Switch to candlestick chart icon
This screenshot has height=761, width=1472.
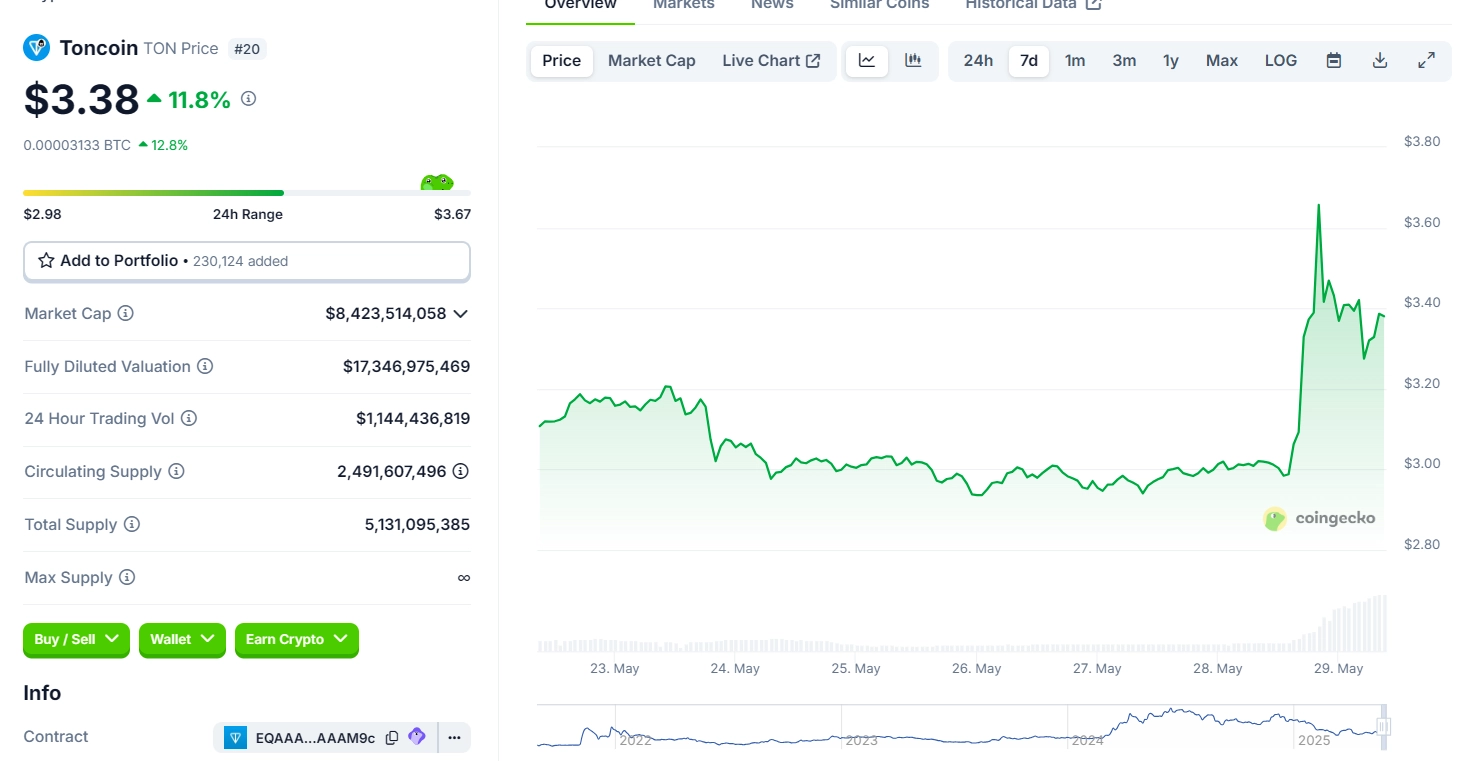[913, 61]
